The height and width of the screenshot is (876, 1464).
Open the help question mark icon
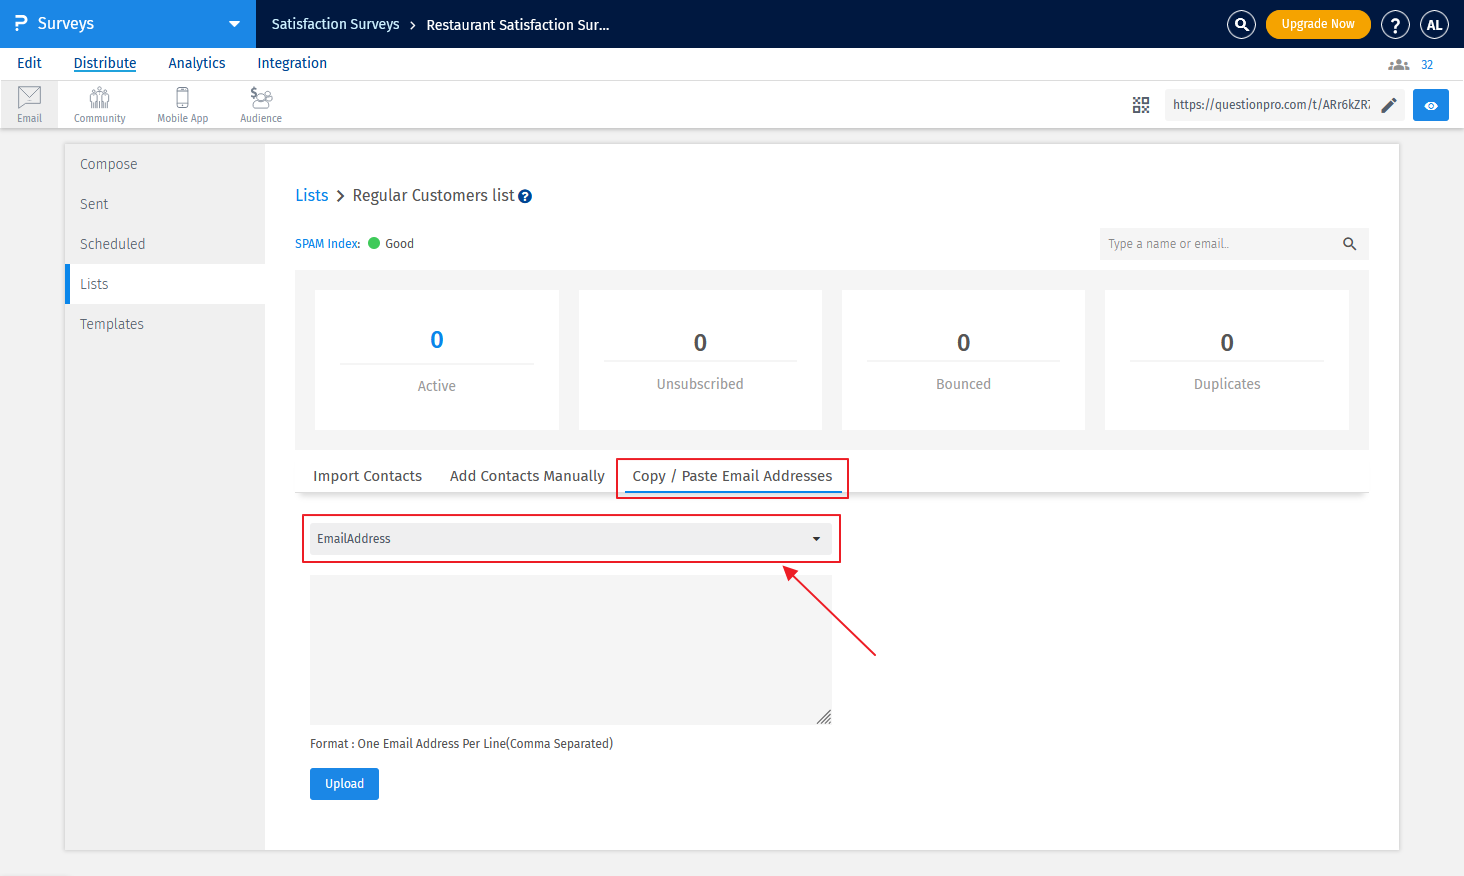[x=1395, y=24]
